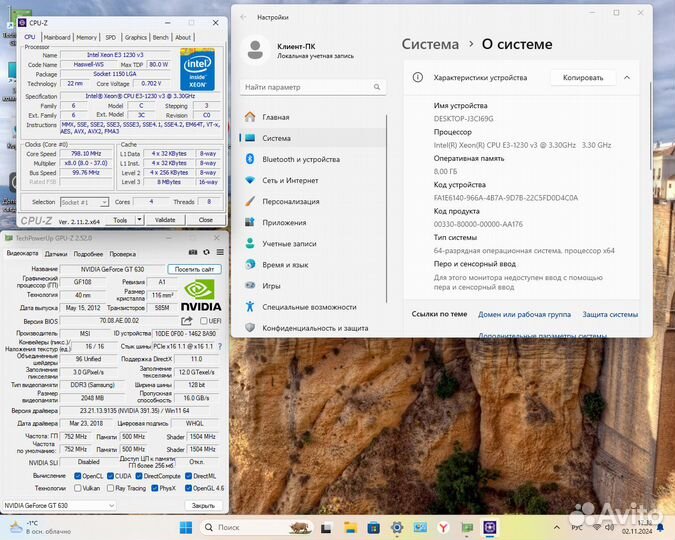Click the BIOS export share icon in GPU-Z
Screen dimensions: 675x540
click(x=186, y=321)
